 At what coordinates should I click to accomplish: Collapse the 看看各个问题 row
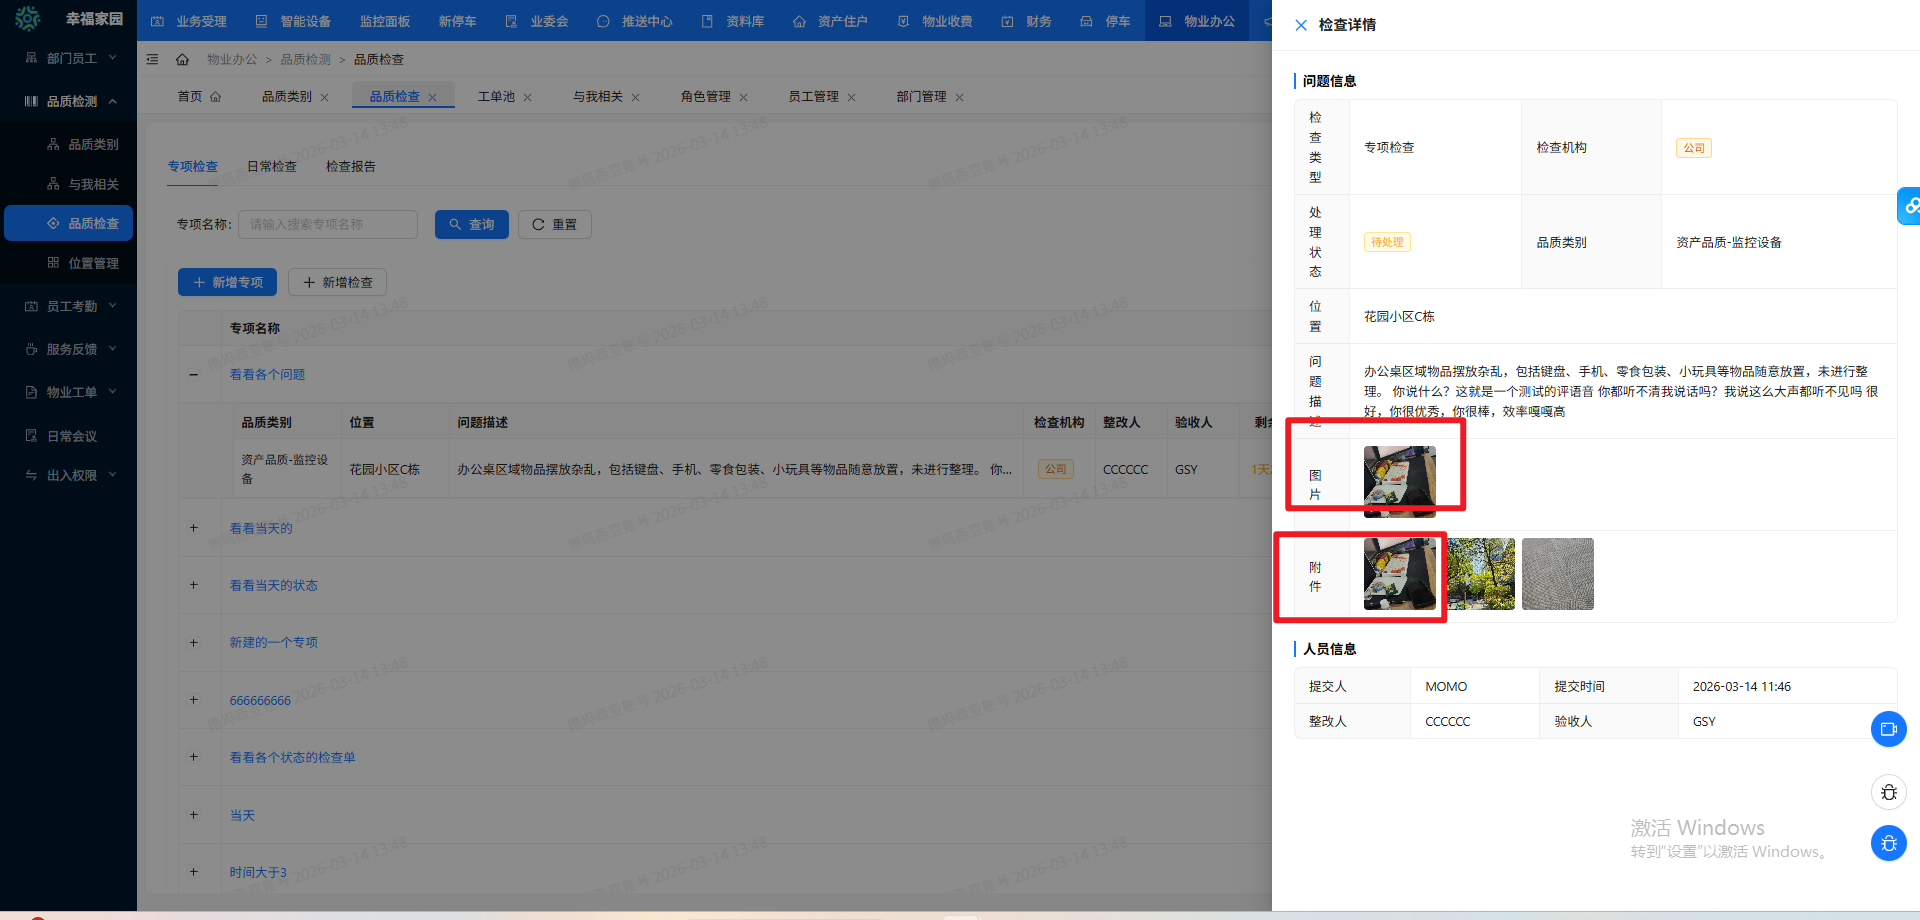click(194, 375)
